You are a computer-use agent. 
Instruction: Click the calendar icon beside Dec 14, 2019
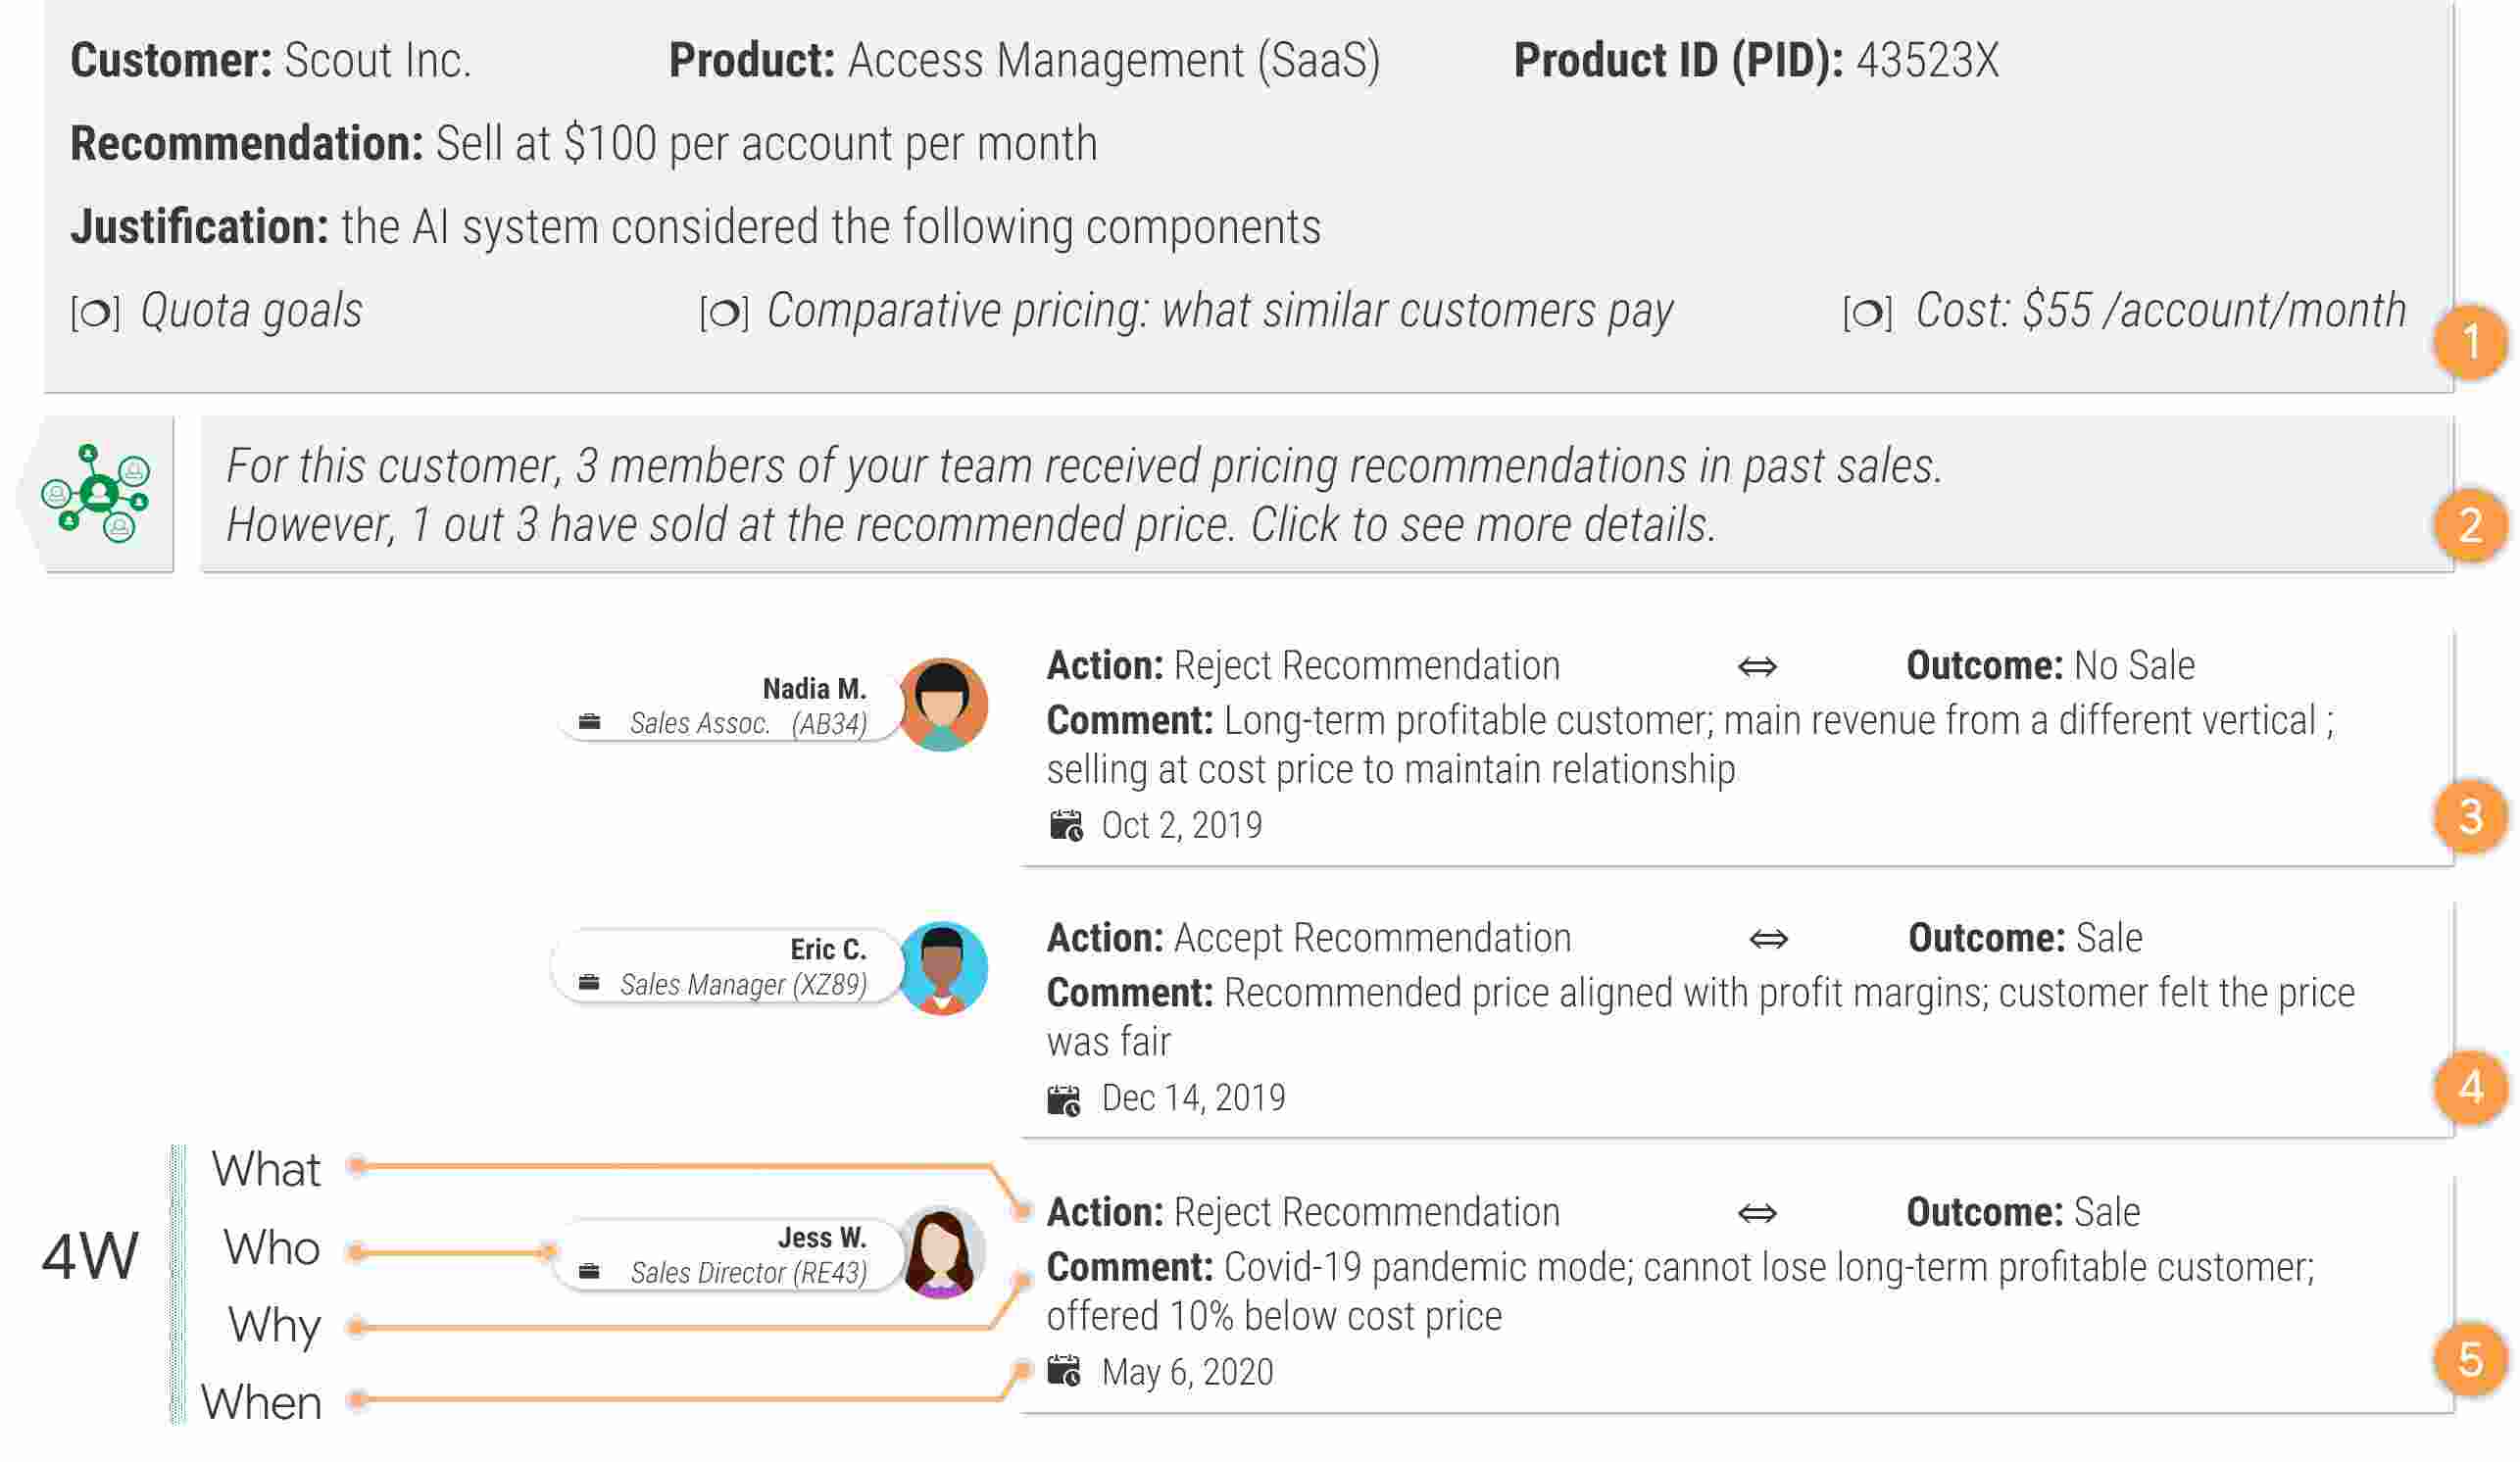(x=1064, y=1100)
